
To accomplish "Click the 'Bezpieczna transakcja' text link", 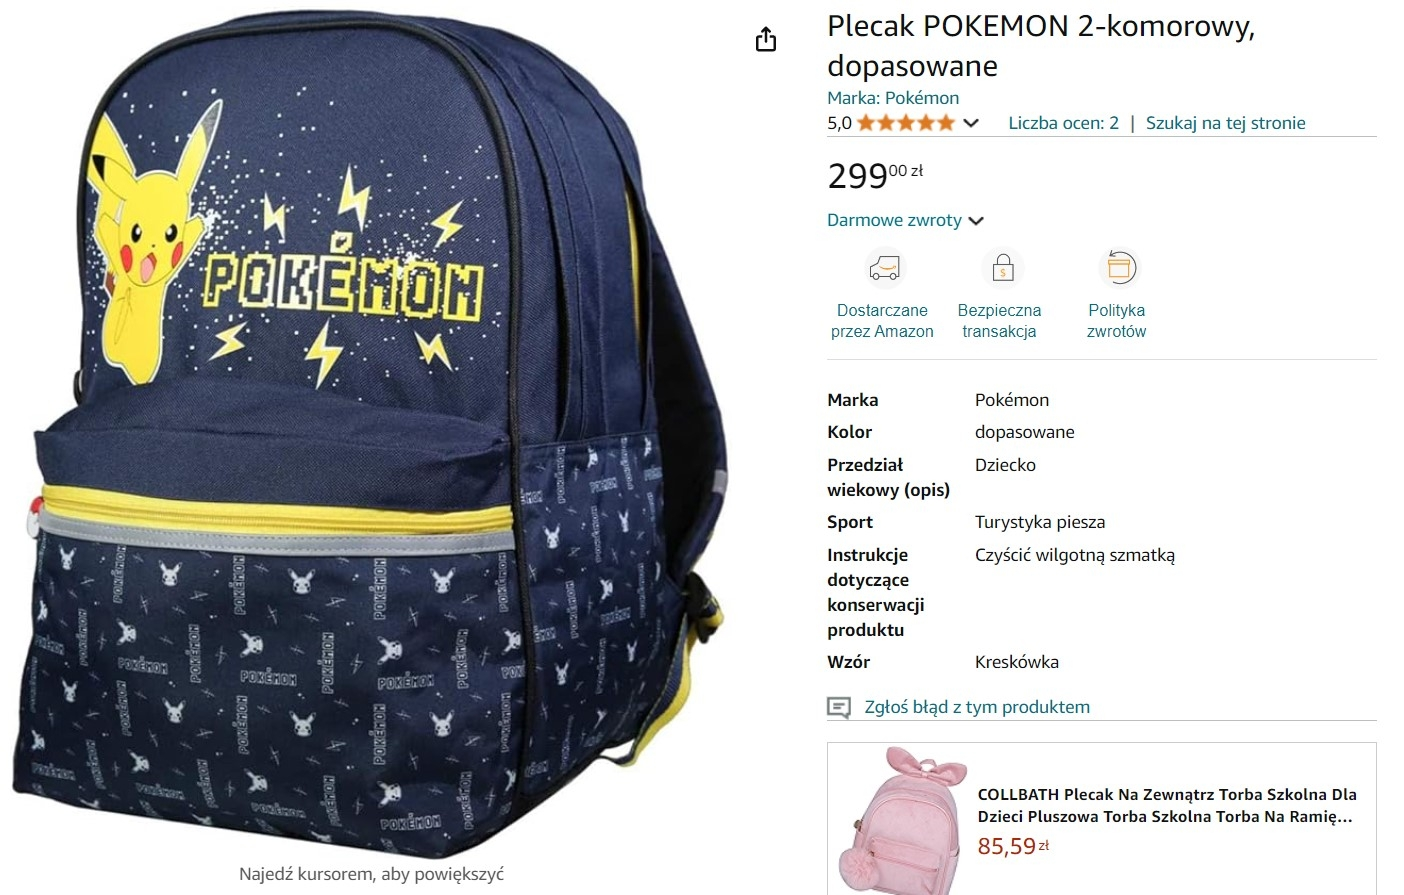I will [x=999, y=321].
